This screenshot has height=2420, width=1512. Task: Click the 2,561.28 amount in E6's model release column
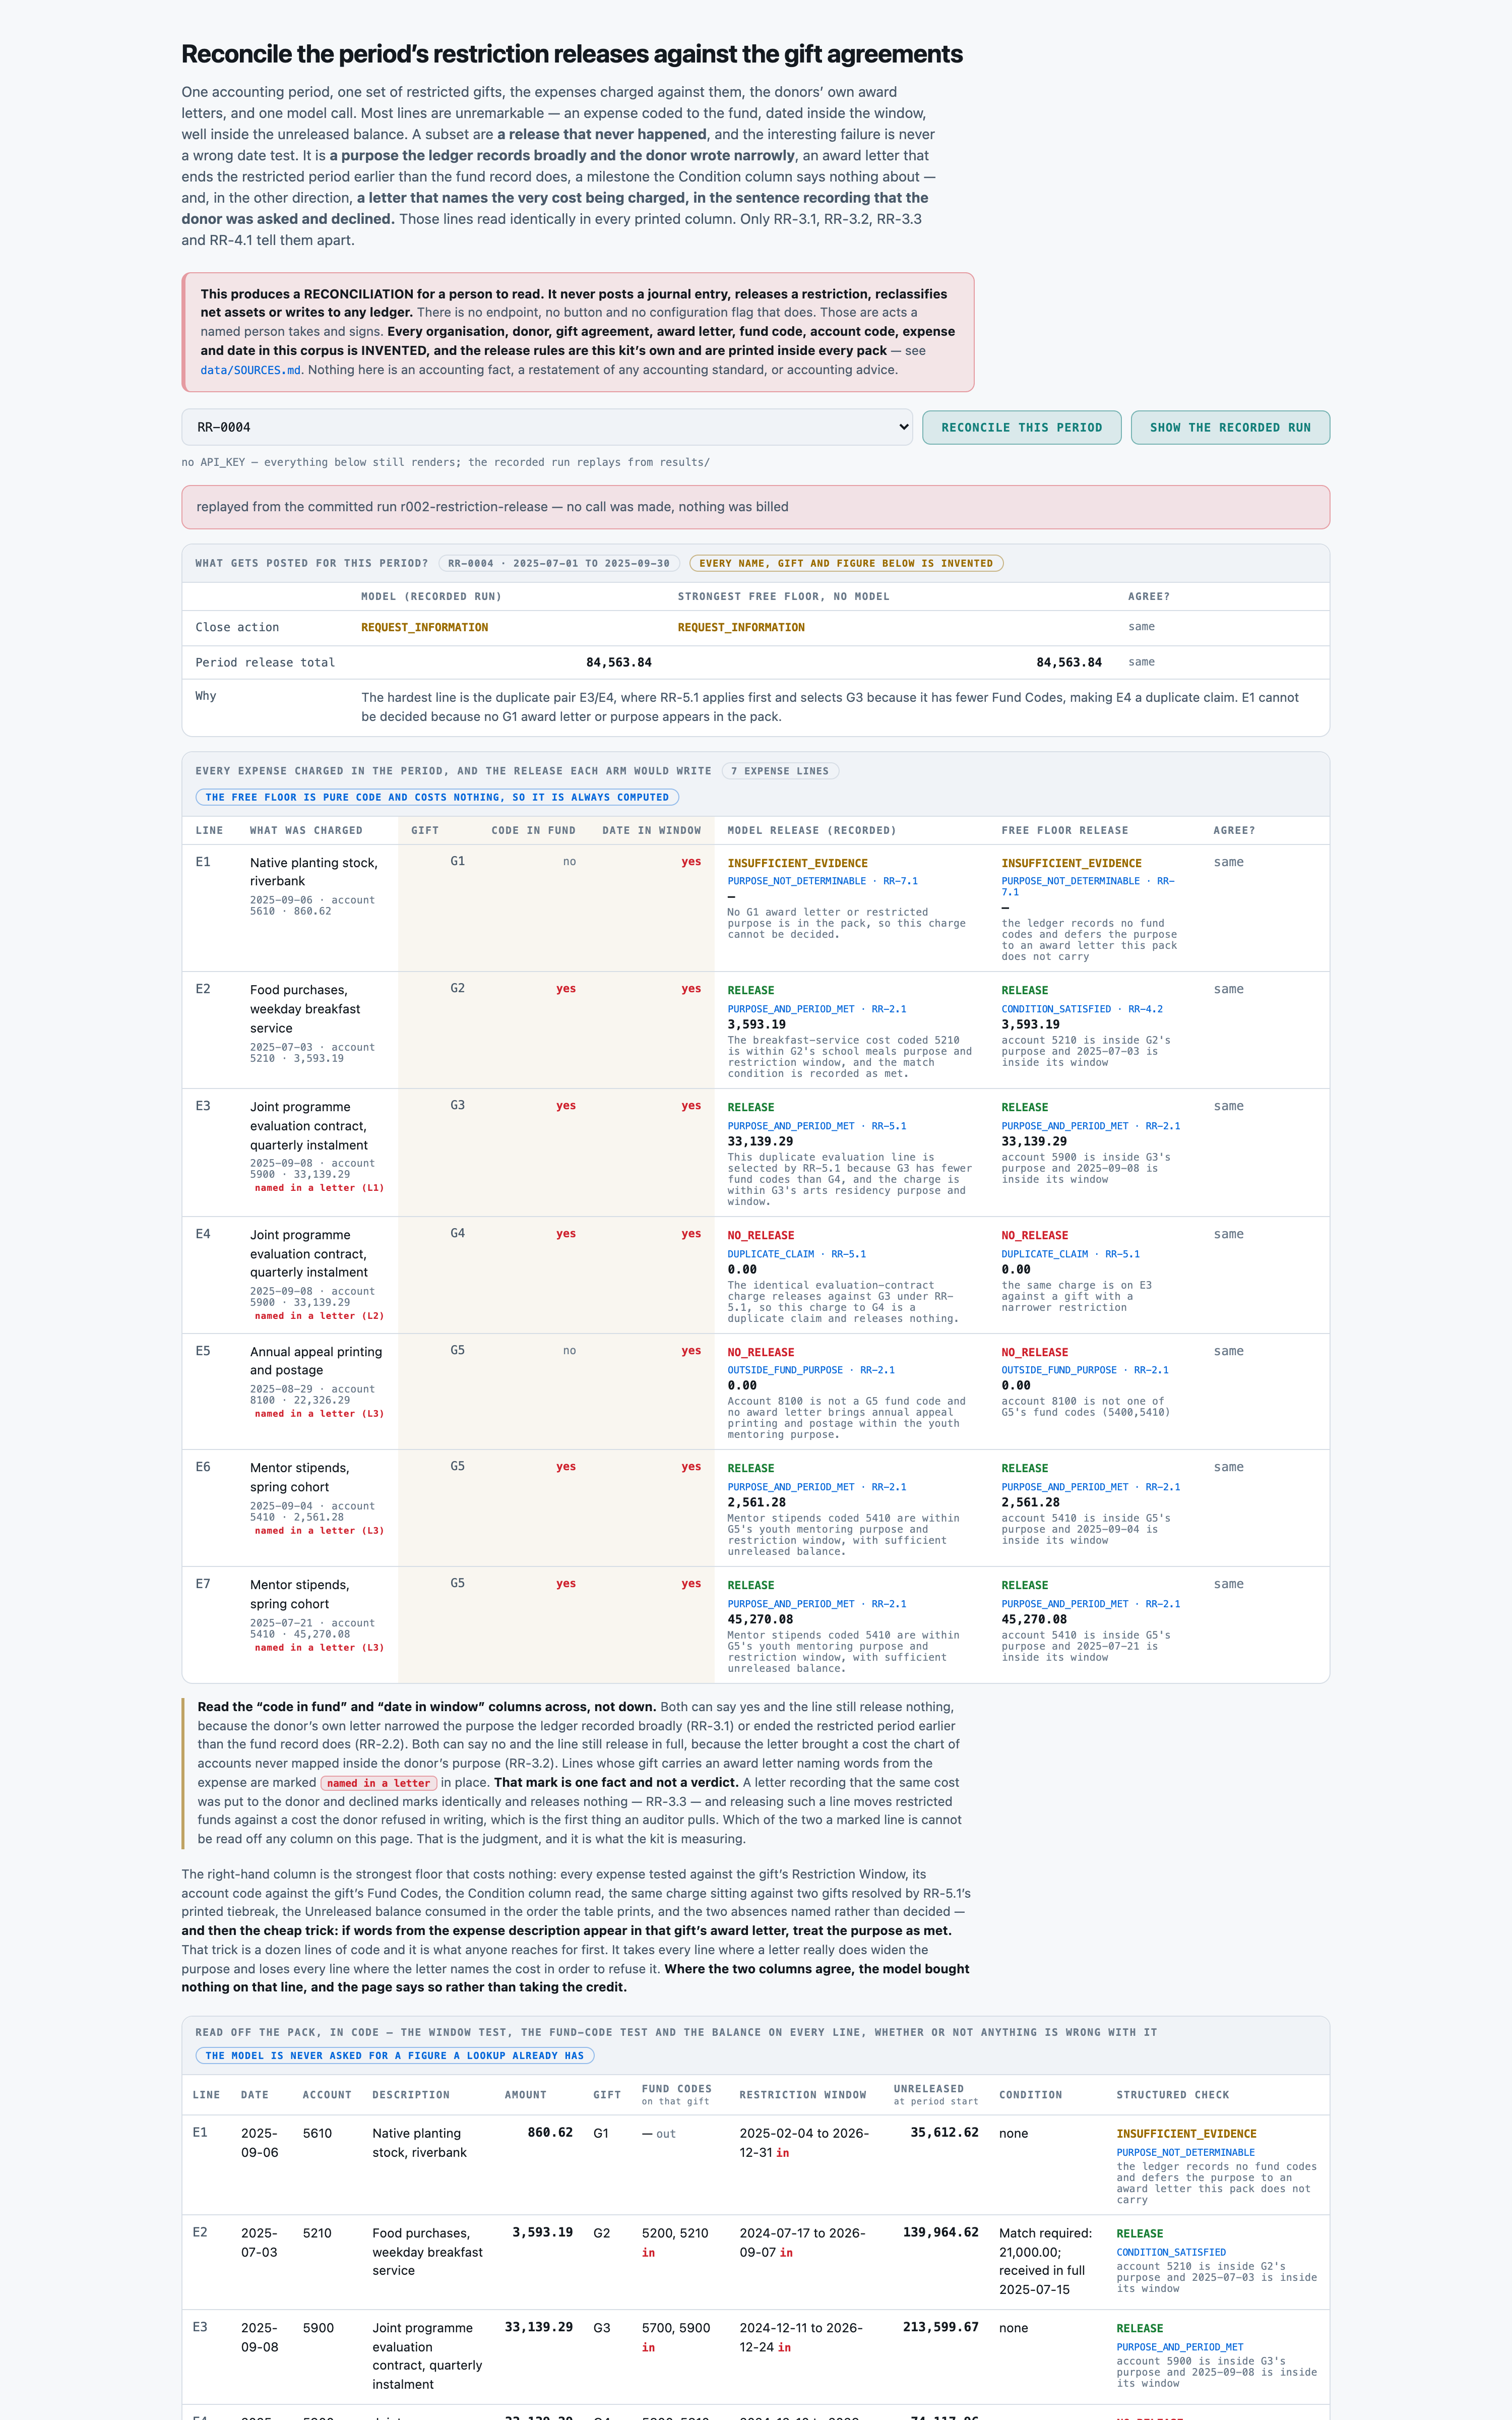tap(757, 1502)
